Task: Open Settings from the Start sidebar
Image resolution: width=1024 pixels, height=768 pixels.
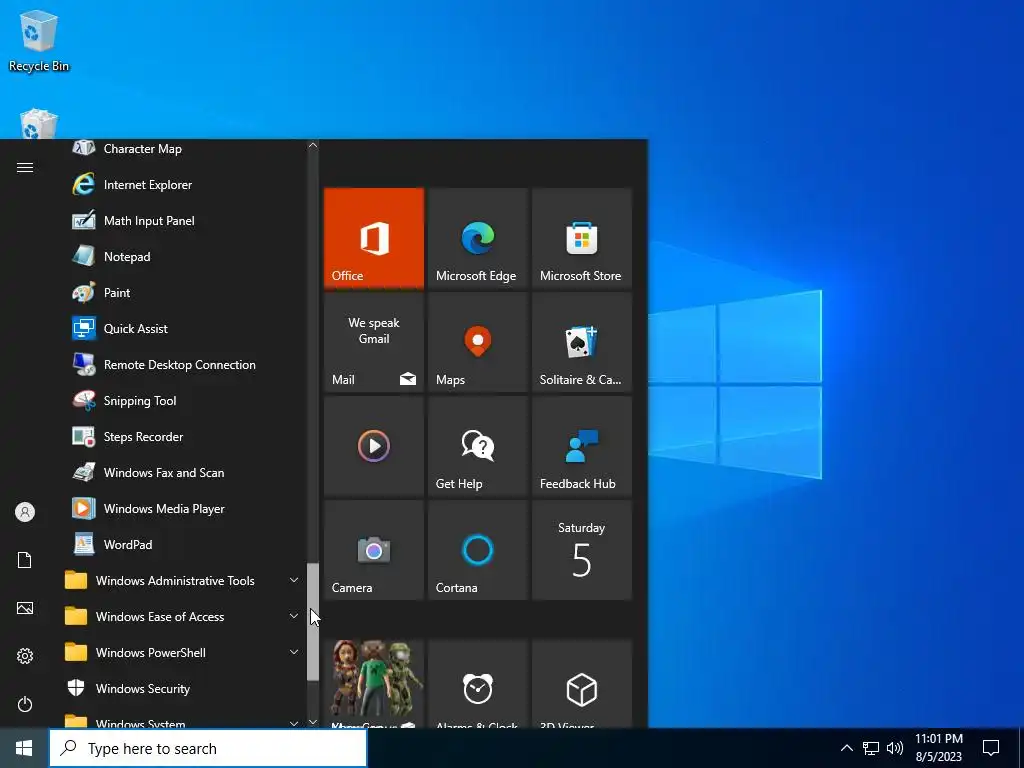Action: [x=25, y=656]
